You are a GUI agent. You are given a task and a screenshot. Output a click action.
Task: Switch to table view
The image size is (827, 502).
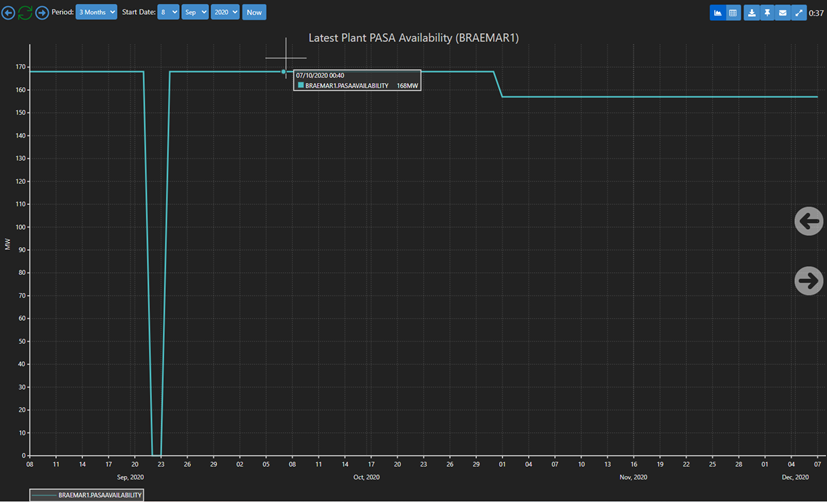[x=732, y=12]
